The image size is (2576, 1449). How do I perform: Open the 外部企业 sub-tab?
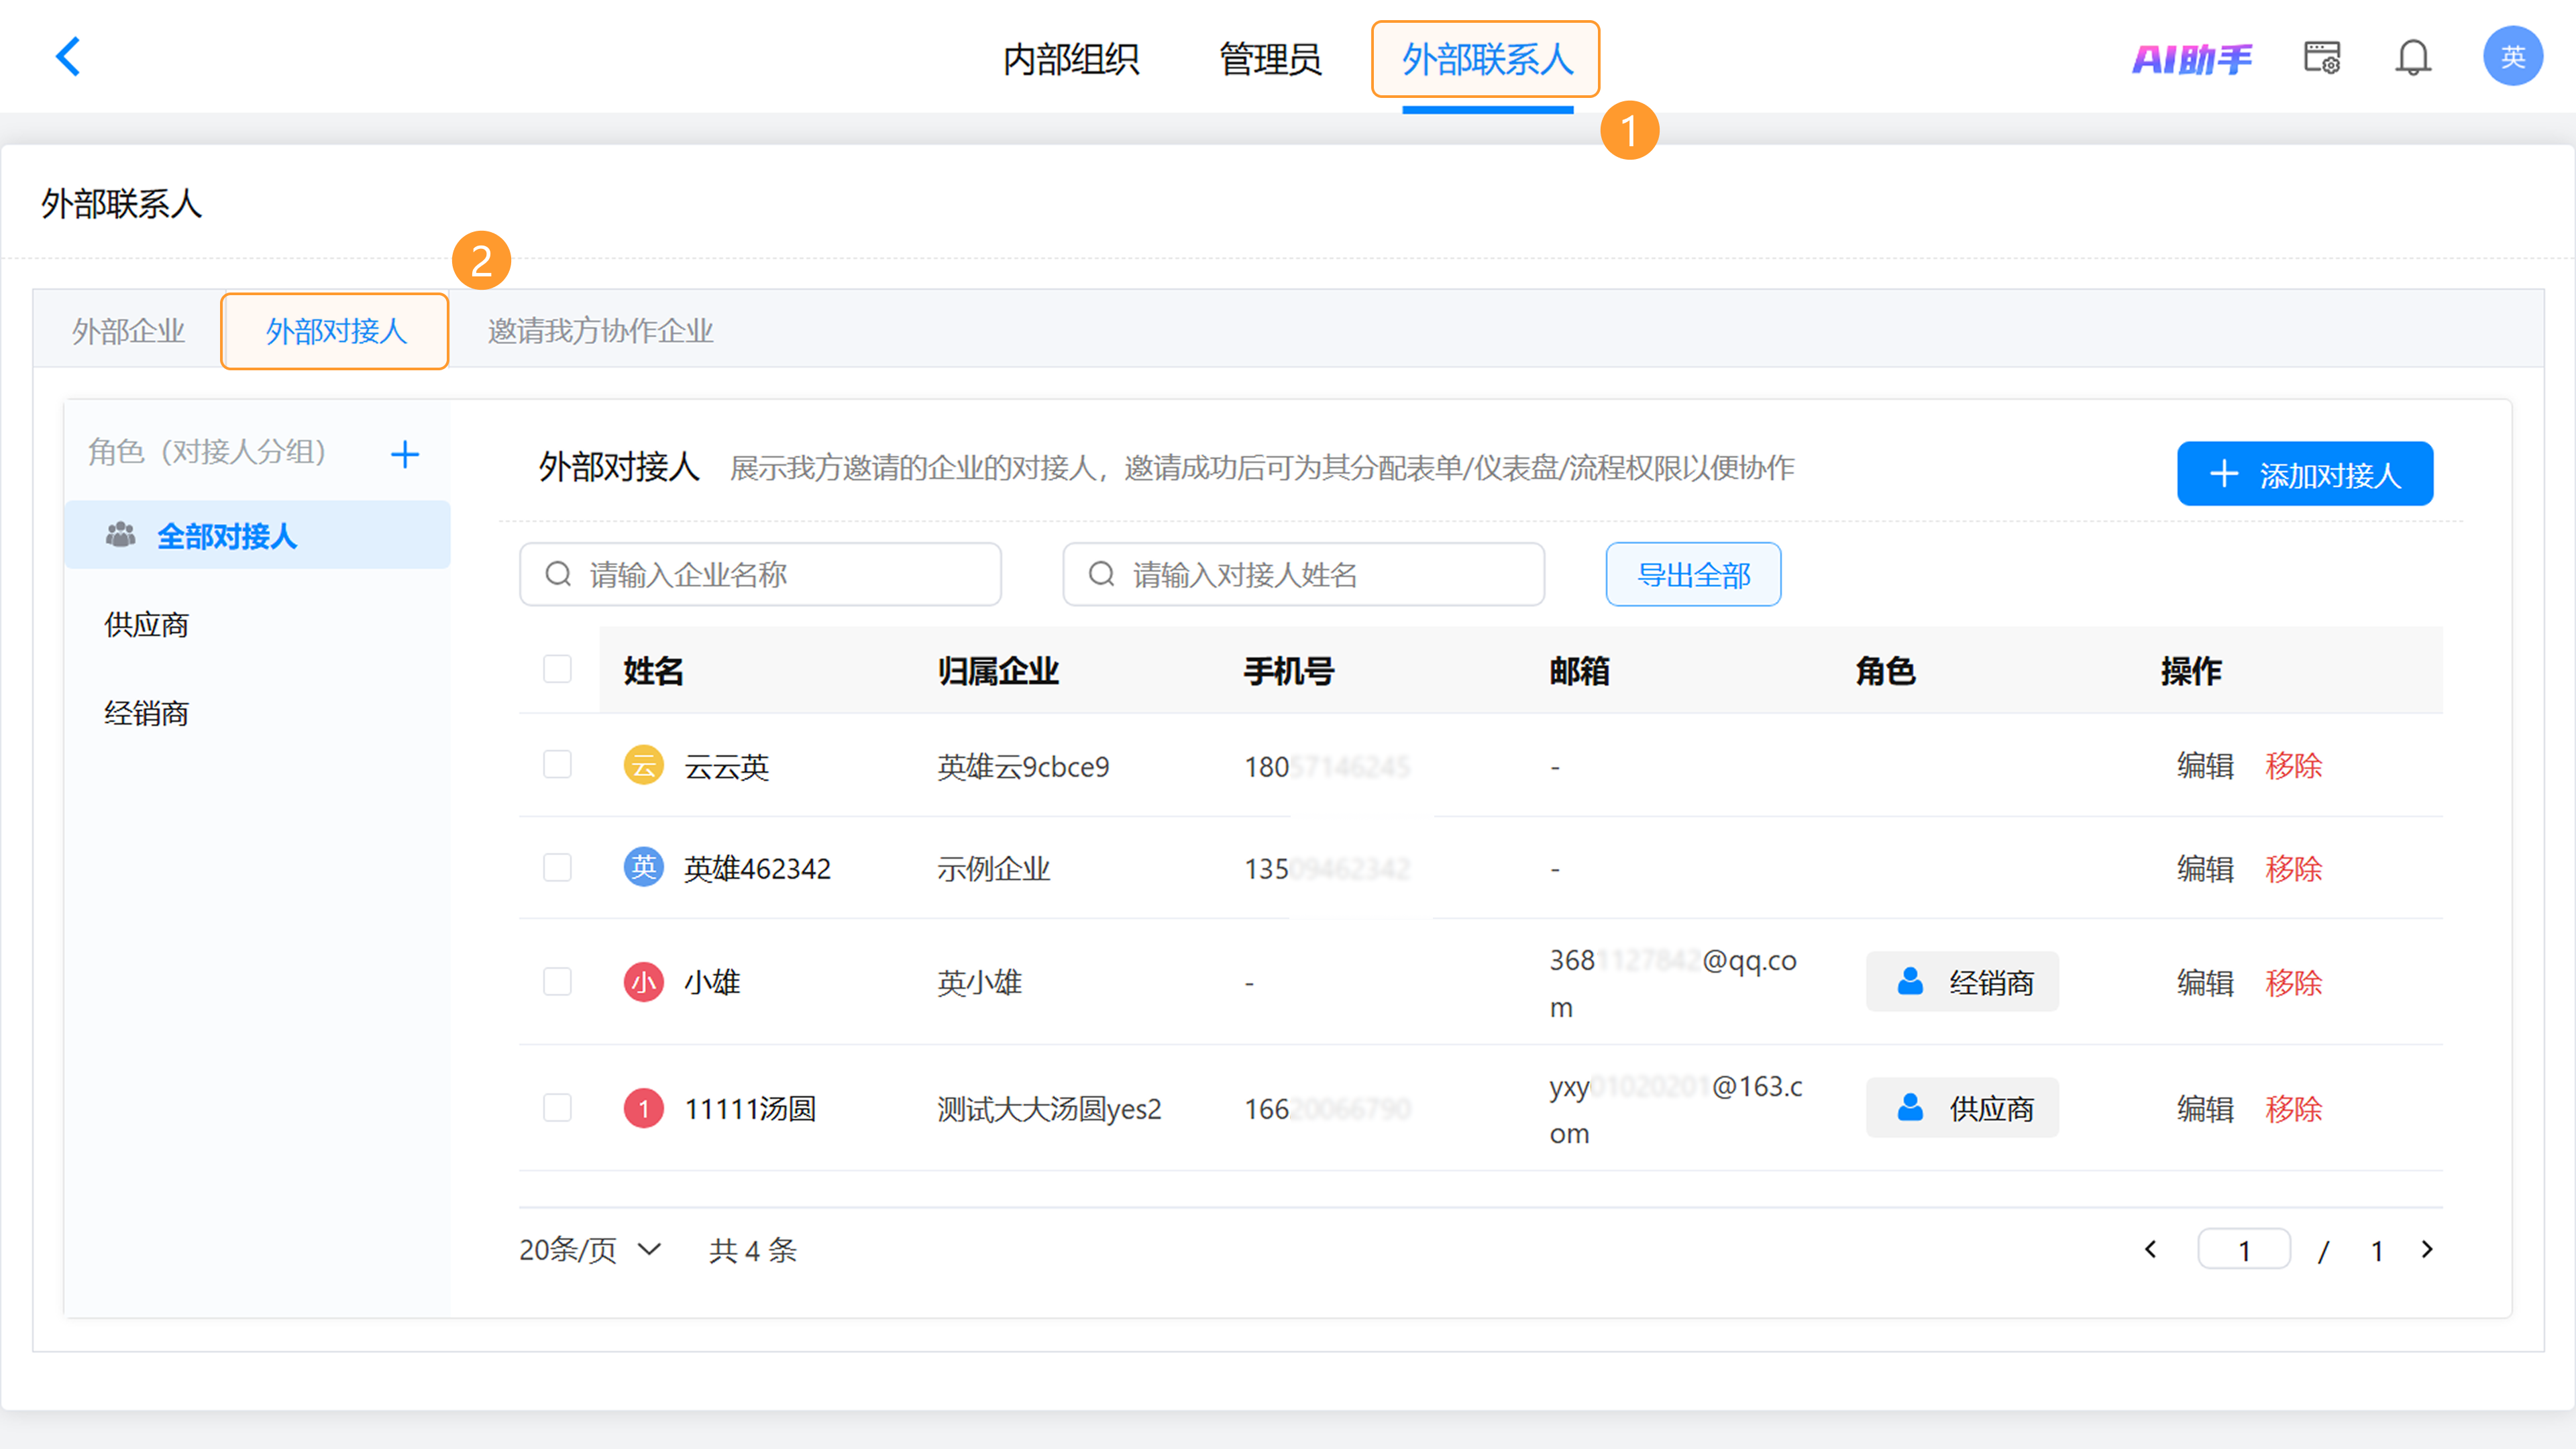(128, 331)
